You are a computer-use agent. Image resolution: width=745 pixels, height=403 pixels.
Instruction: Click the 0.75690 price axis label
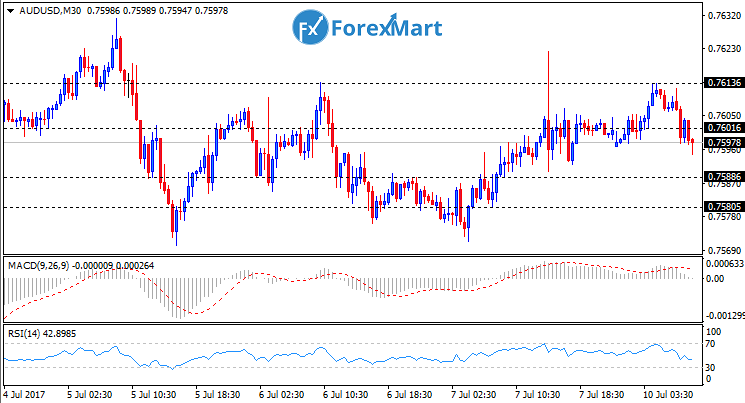pos(723,250)
